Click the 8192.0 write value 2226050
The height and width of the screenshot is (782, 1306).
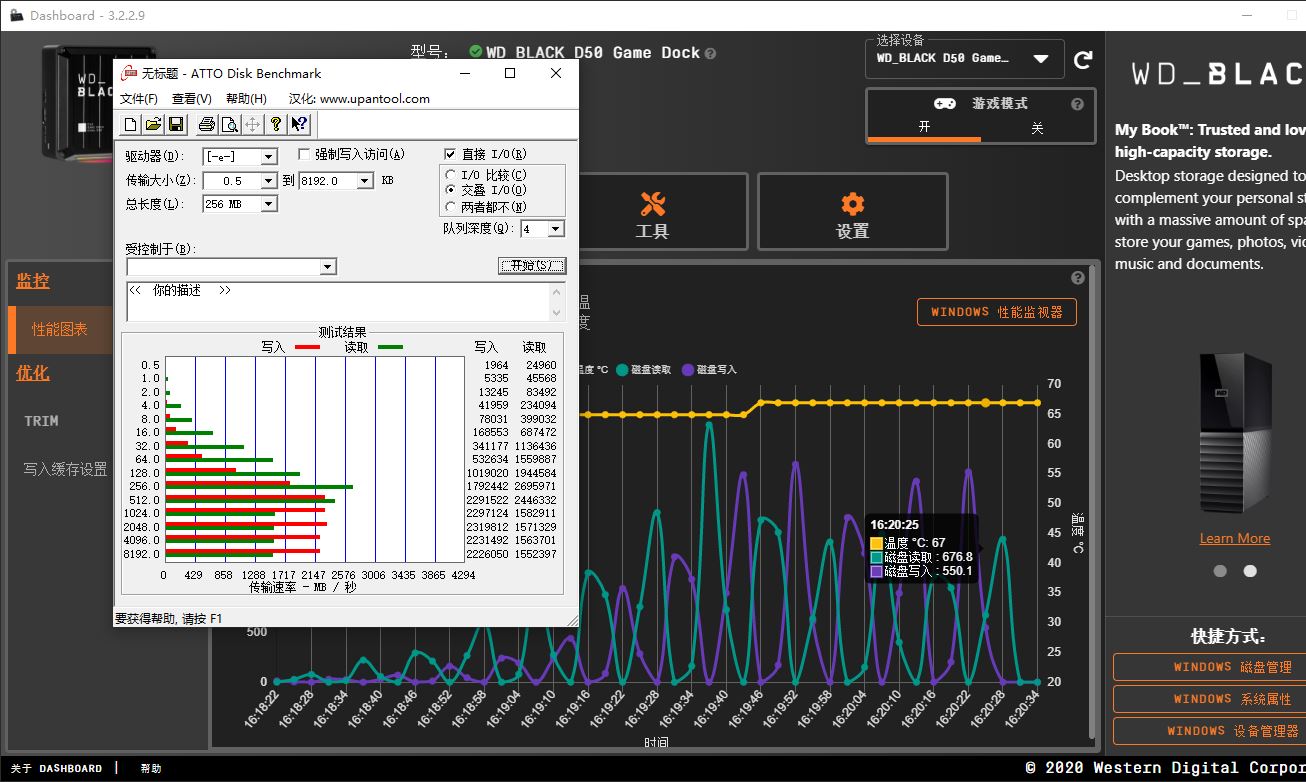click(488, 554)
